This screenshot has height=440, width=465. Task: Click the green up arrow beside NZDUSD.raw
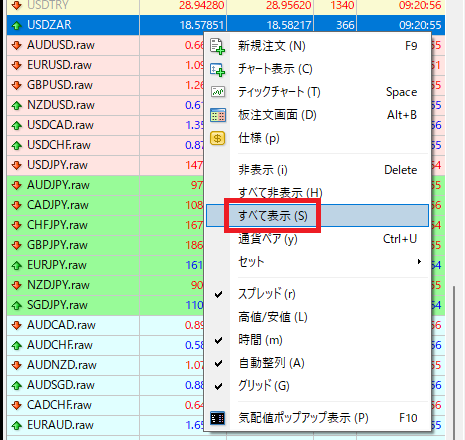[x=17, y=105]
